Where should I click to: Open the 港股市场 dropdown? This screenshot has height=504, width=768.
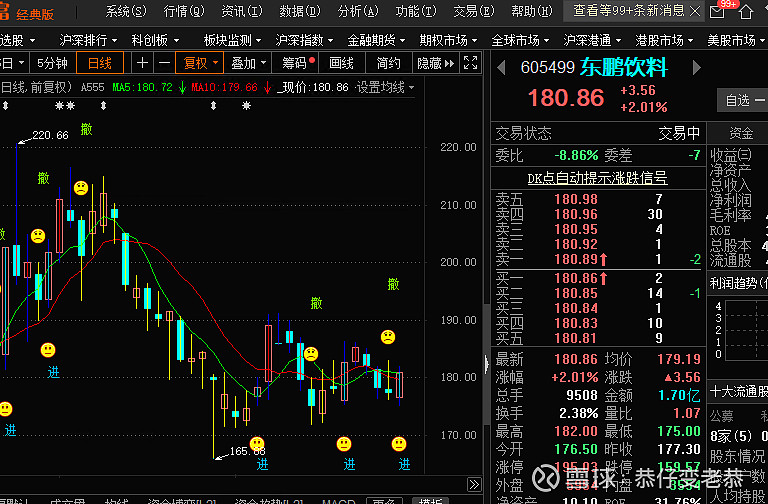pos(664,40)
